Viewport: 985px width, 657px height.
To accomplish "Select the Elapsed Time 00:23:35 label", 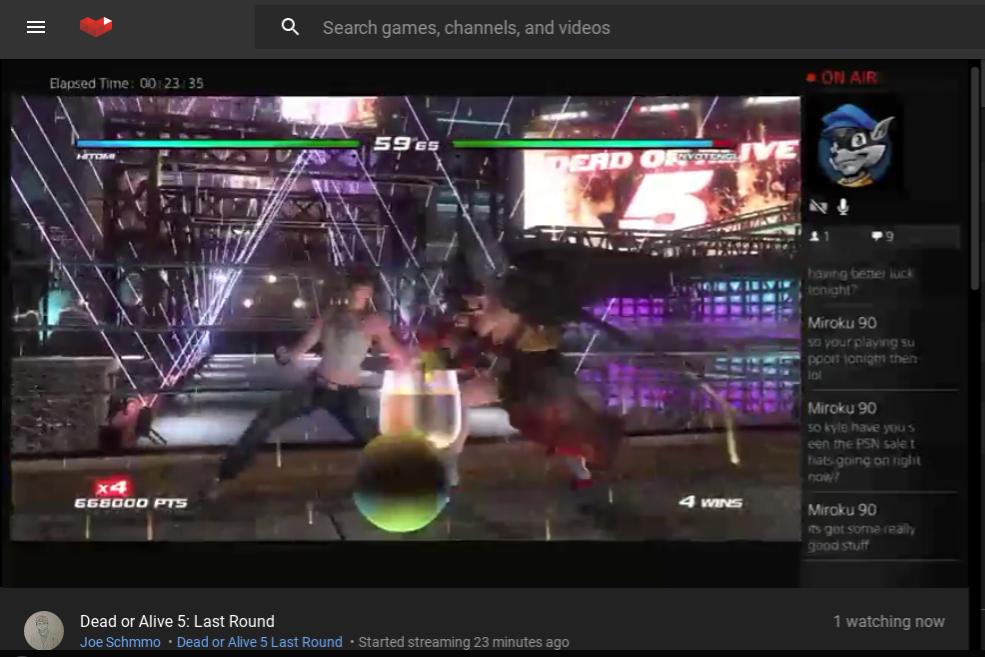I will (126, 83).
